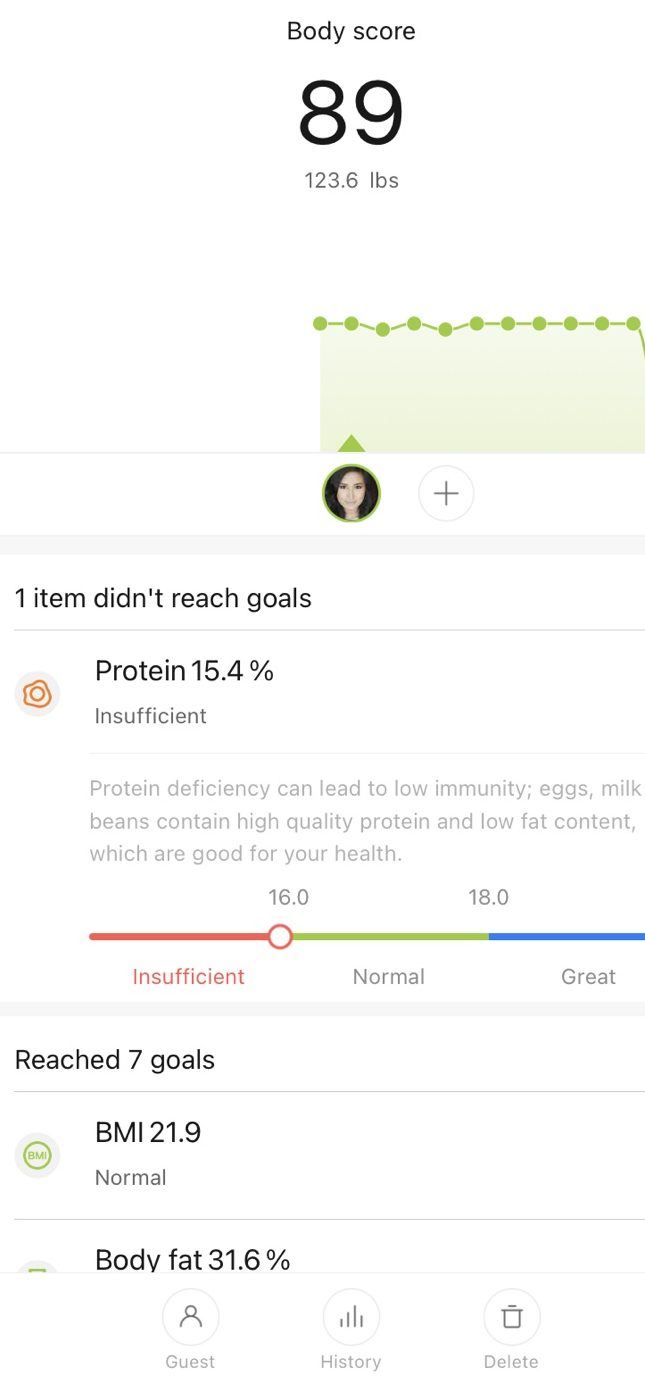Screen dimensions: 645x1397
Task: Expand the BMI 21.9 row
Action: (148, 1133)
